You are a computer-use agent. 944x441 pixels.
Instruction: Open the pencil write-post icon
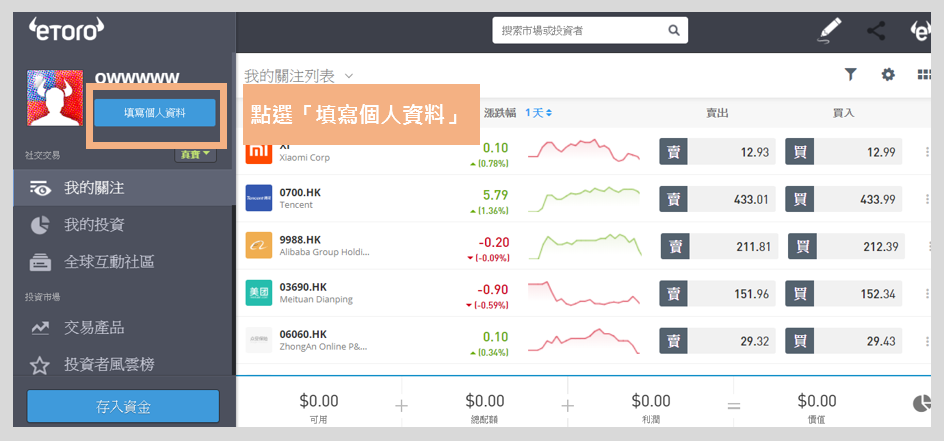click(830, 30)
